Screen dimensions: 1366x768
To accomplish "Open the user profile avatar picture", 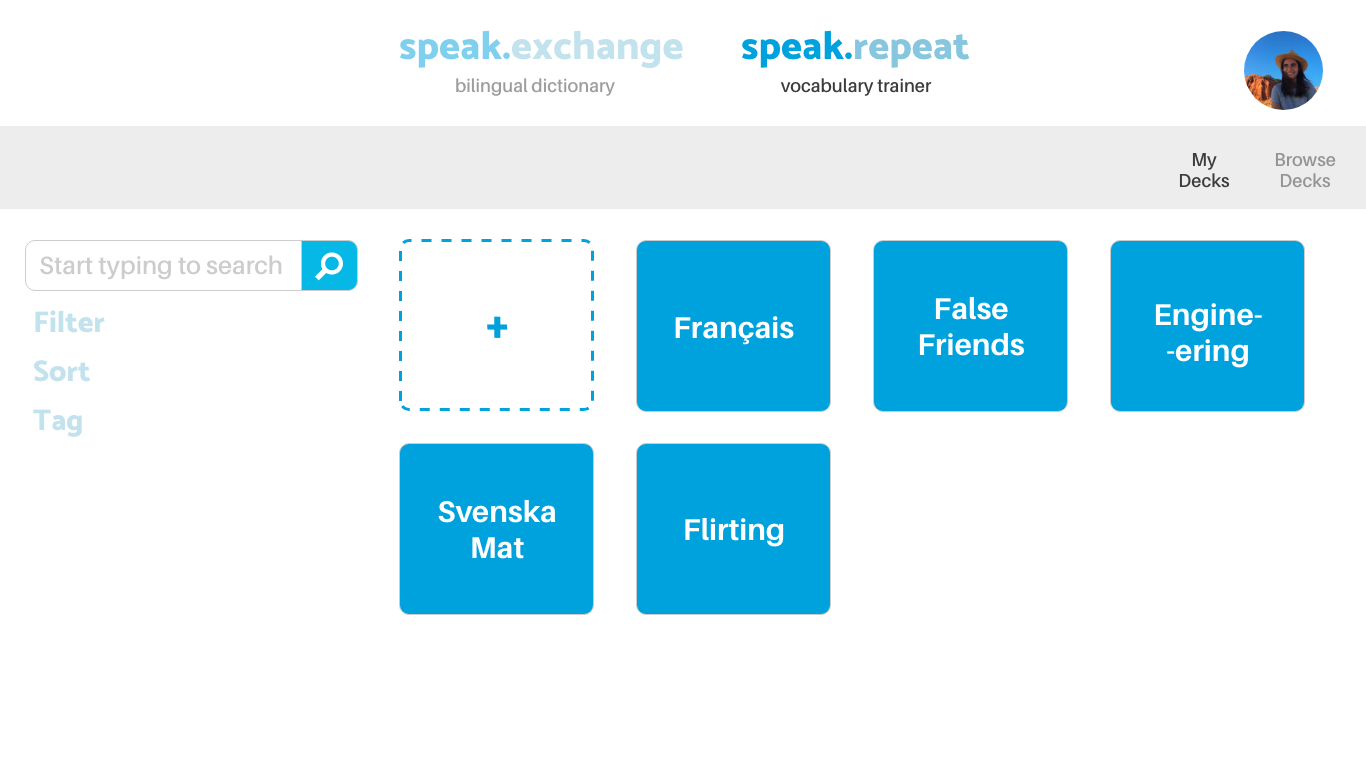I will tap(1283, 70).
